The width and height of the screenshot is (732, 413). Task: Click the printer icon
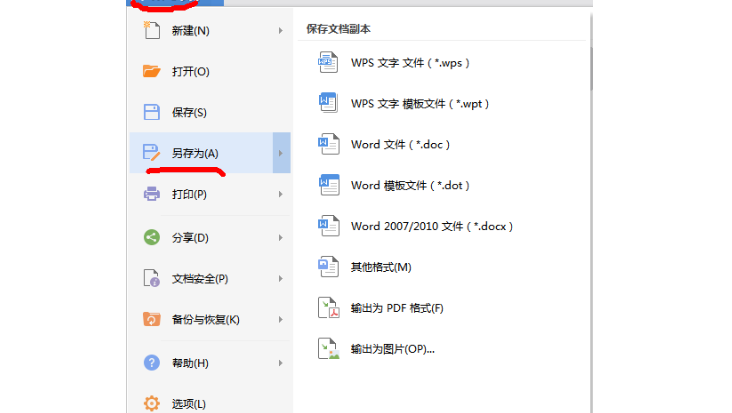pyautogui.click(x=151, y=194)
